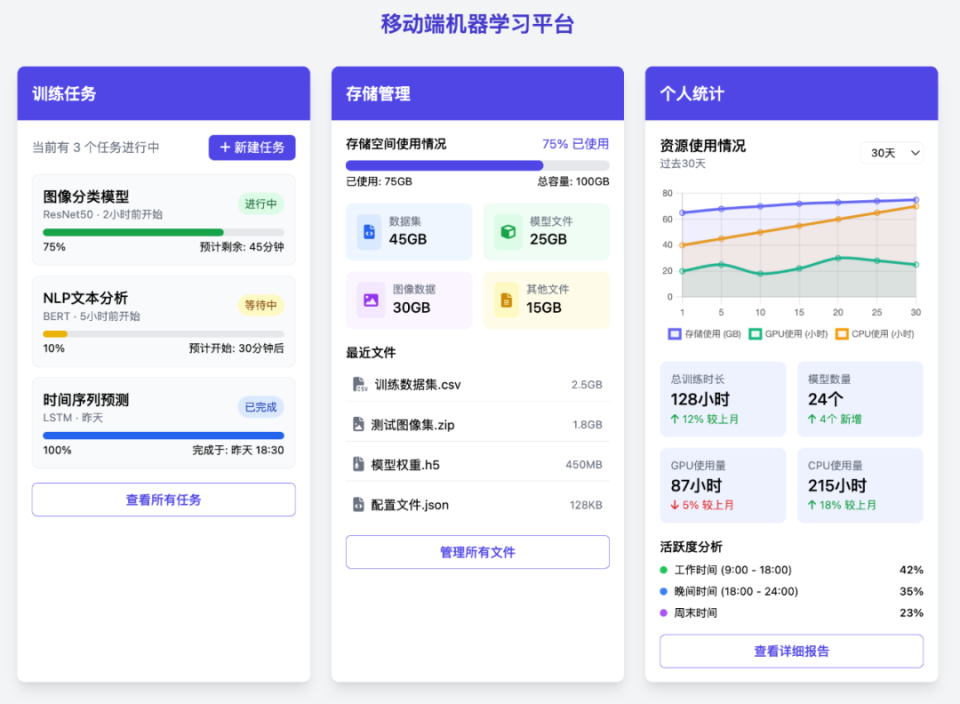Click the green dot beside 工作时间

pos(662,570)
